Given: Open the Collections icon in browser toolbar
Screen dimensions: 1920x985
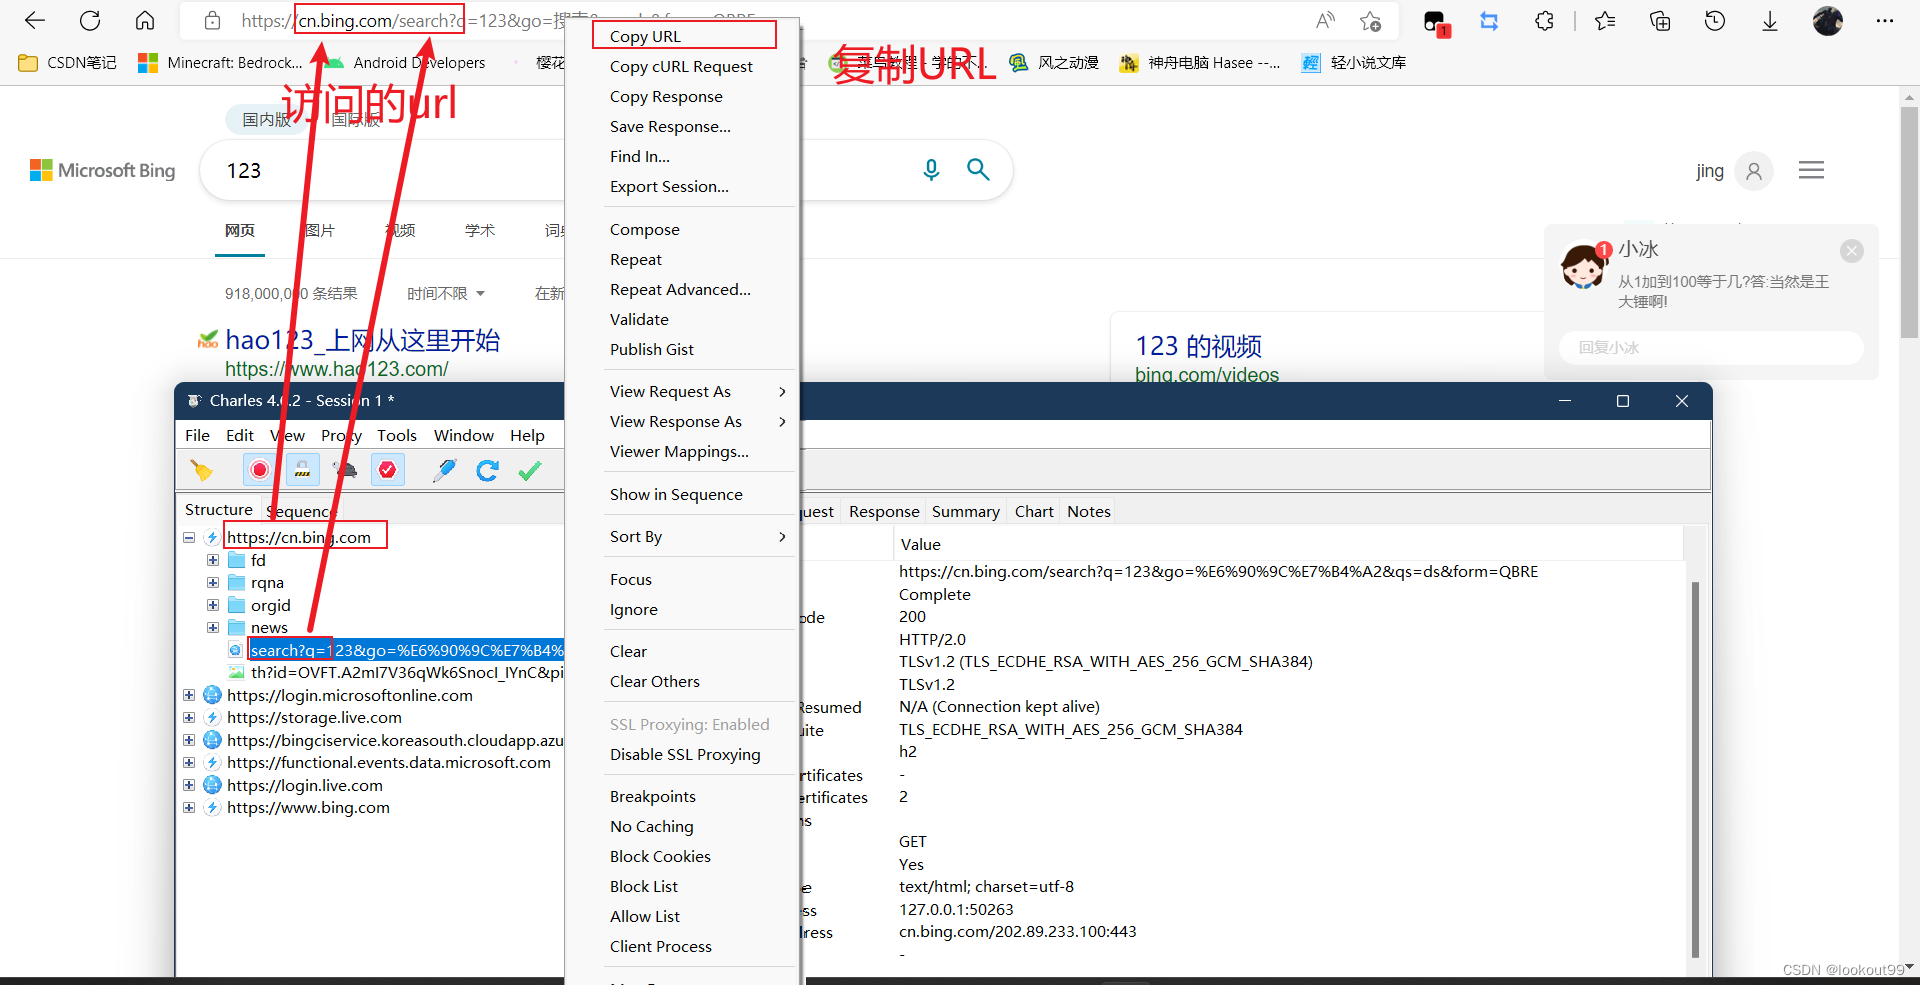Looking at the screenshot, I should (1660, 20).
